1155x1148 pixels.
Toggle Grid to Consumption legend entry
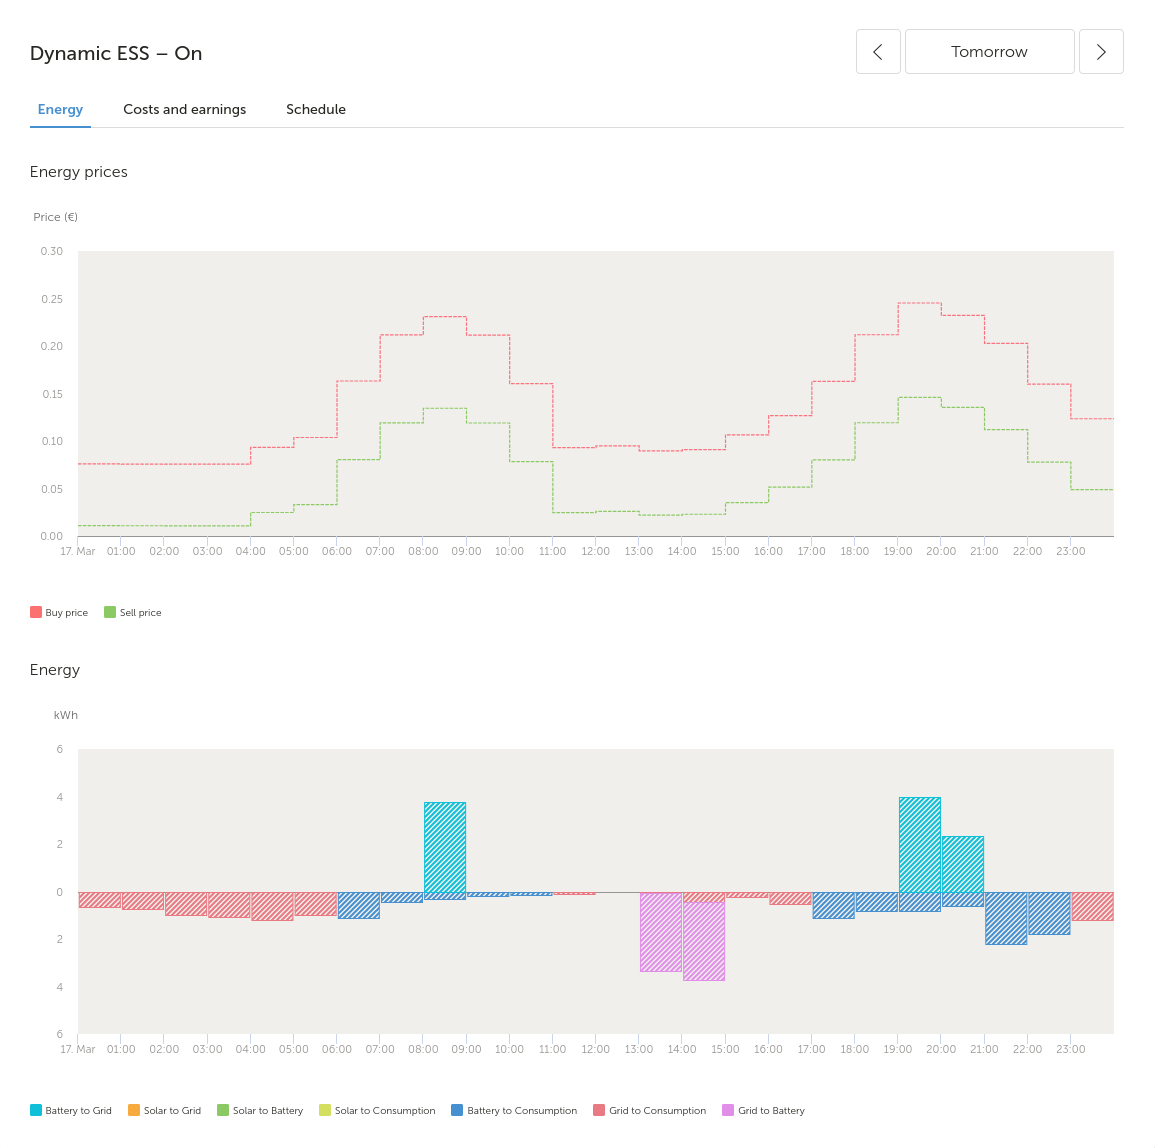pyautogui.click(x=650, y=1110)
